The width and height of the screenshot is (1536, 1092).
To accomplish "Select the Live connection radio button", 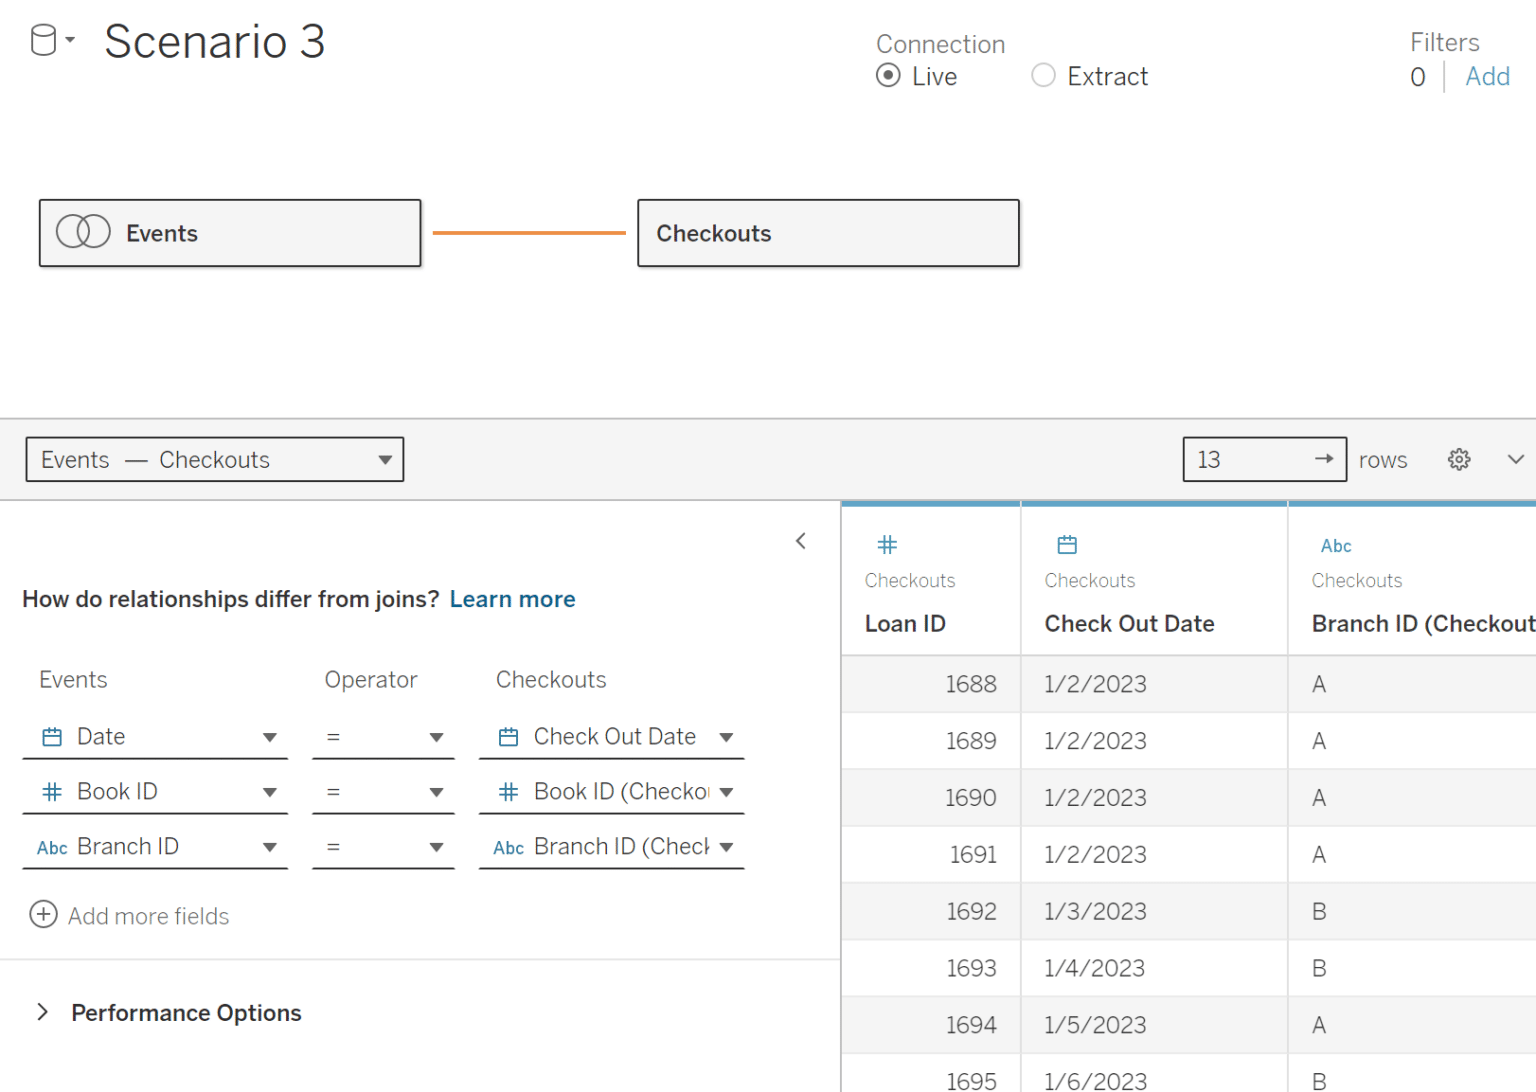I will (x=888, y=75).
